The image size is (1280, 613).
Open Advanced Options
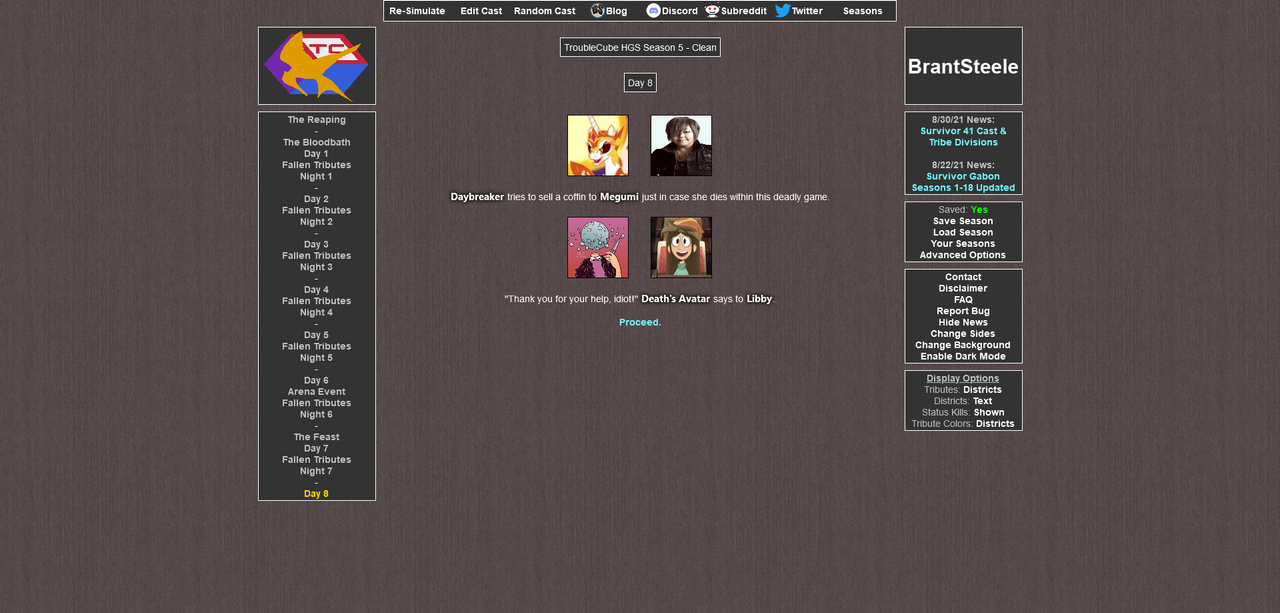coord(963,255)
